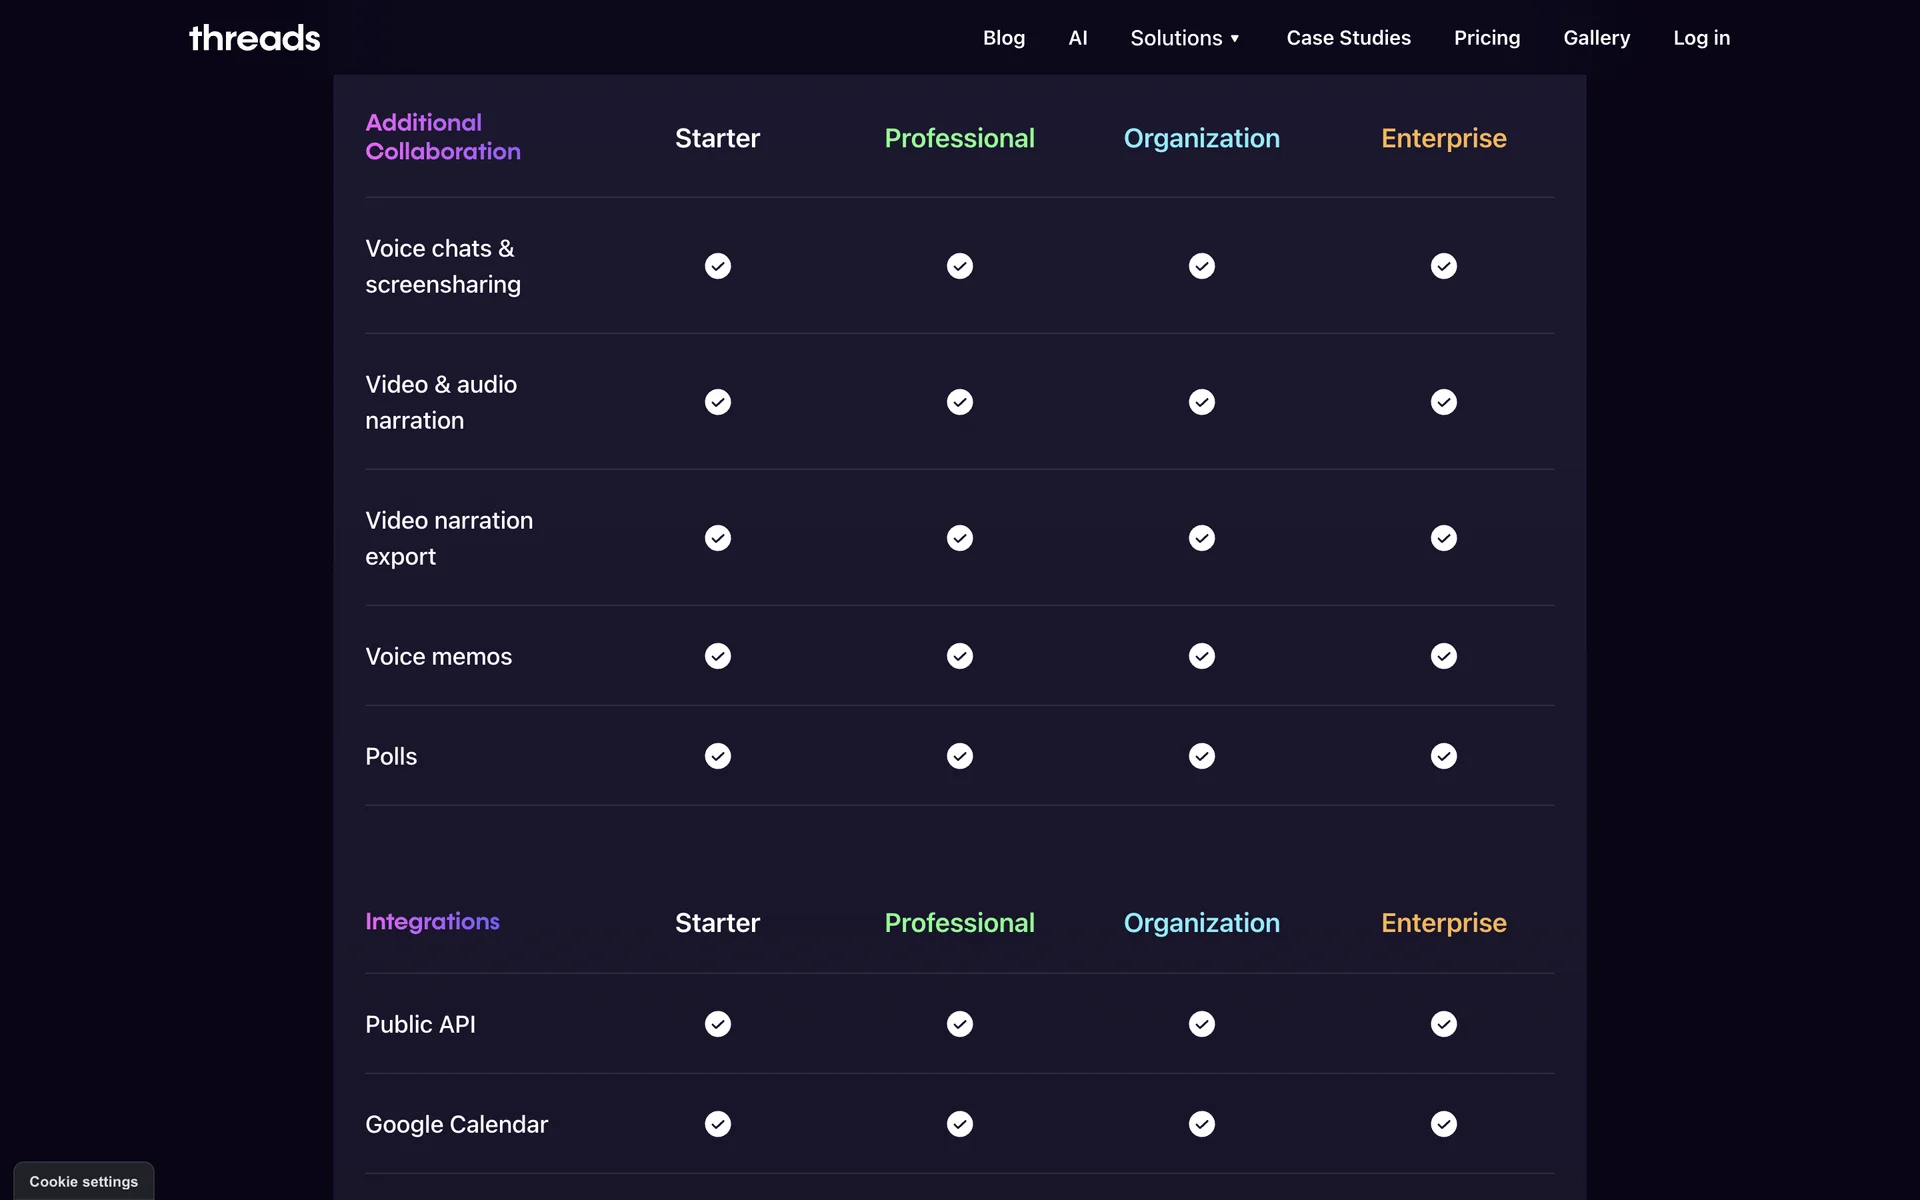Image resolution: width=1920 pixels, height=1200 pixels.
Task: Expand the Solutions dropdown menu
Action: [1176, 38]
